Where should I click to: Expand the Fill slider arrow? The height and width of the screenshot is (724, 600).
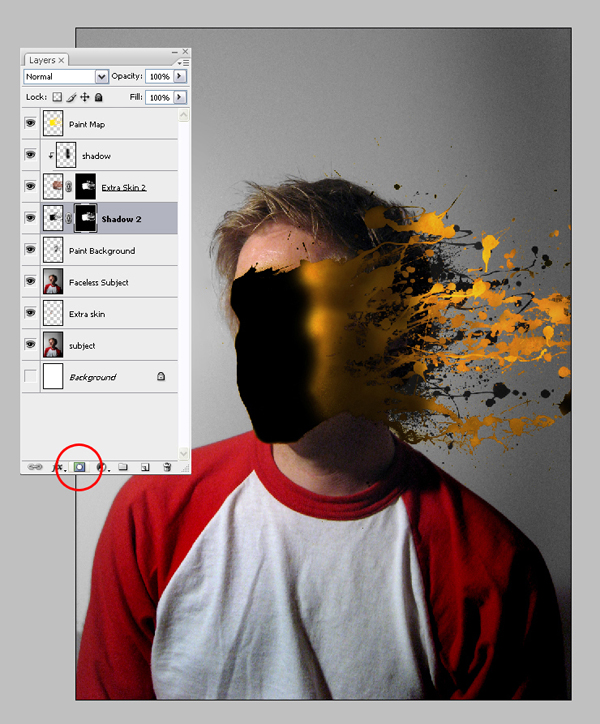click(x=179, y=97)
